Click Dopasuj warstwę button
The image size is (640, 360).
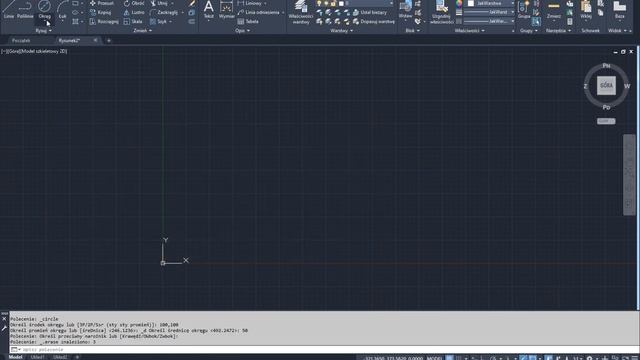[373, 21]
